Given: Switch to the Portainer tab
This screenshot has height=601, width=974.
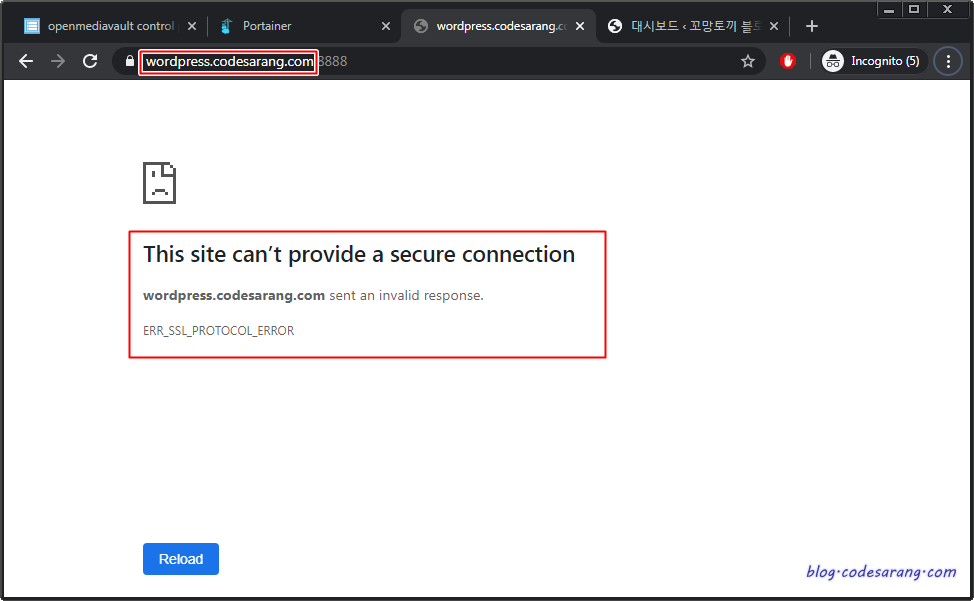Looking at the screenshot, I should pyautogui.click(x=304, y=26).
